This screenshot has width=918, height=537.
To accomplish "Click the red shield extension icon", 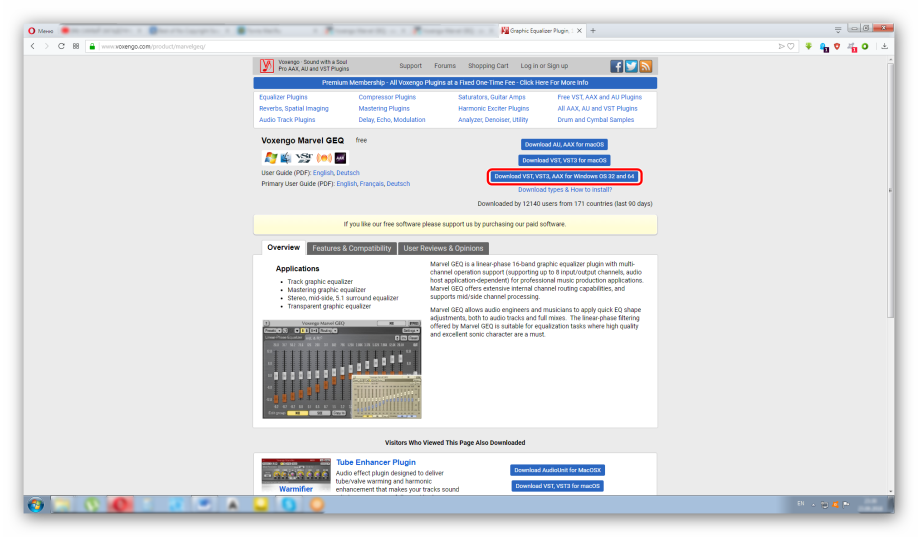I will click(x=837, y=46).
